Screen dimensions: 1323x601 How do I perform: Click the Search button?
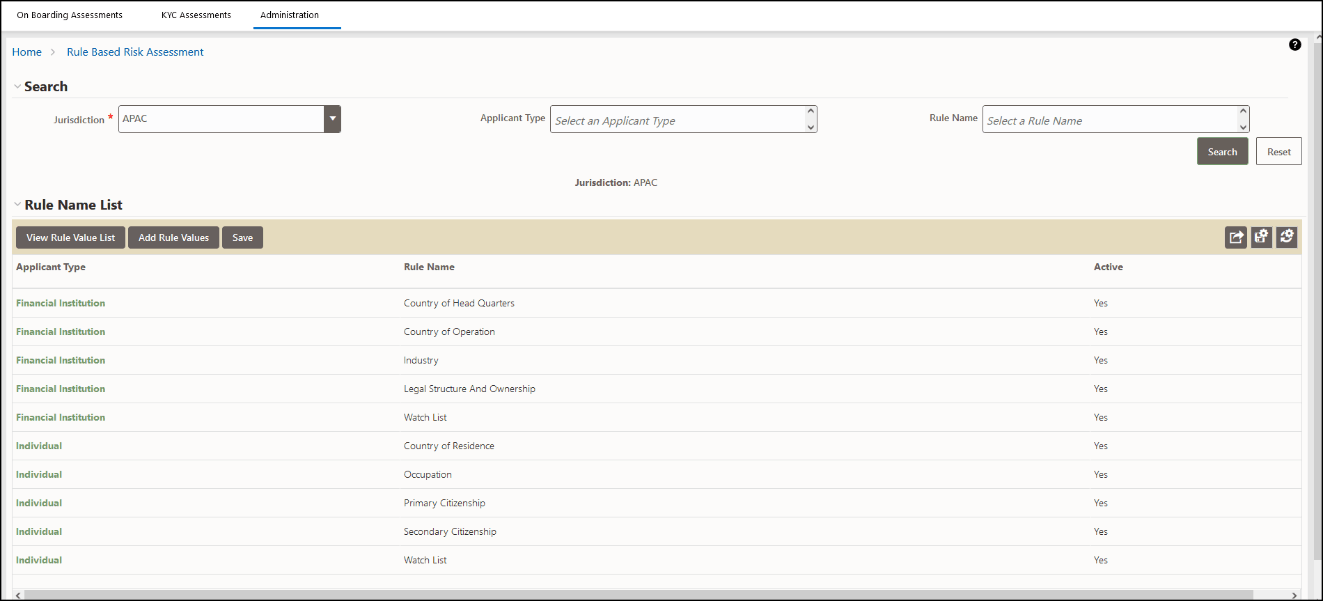click(x=1222, y=152)
